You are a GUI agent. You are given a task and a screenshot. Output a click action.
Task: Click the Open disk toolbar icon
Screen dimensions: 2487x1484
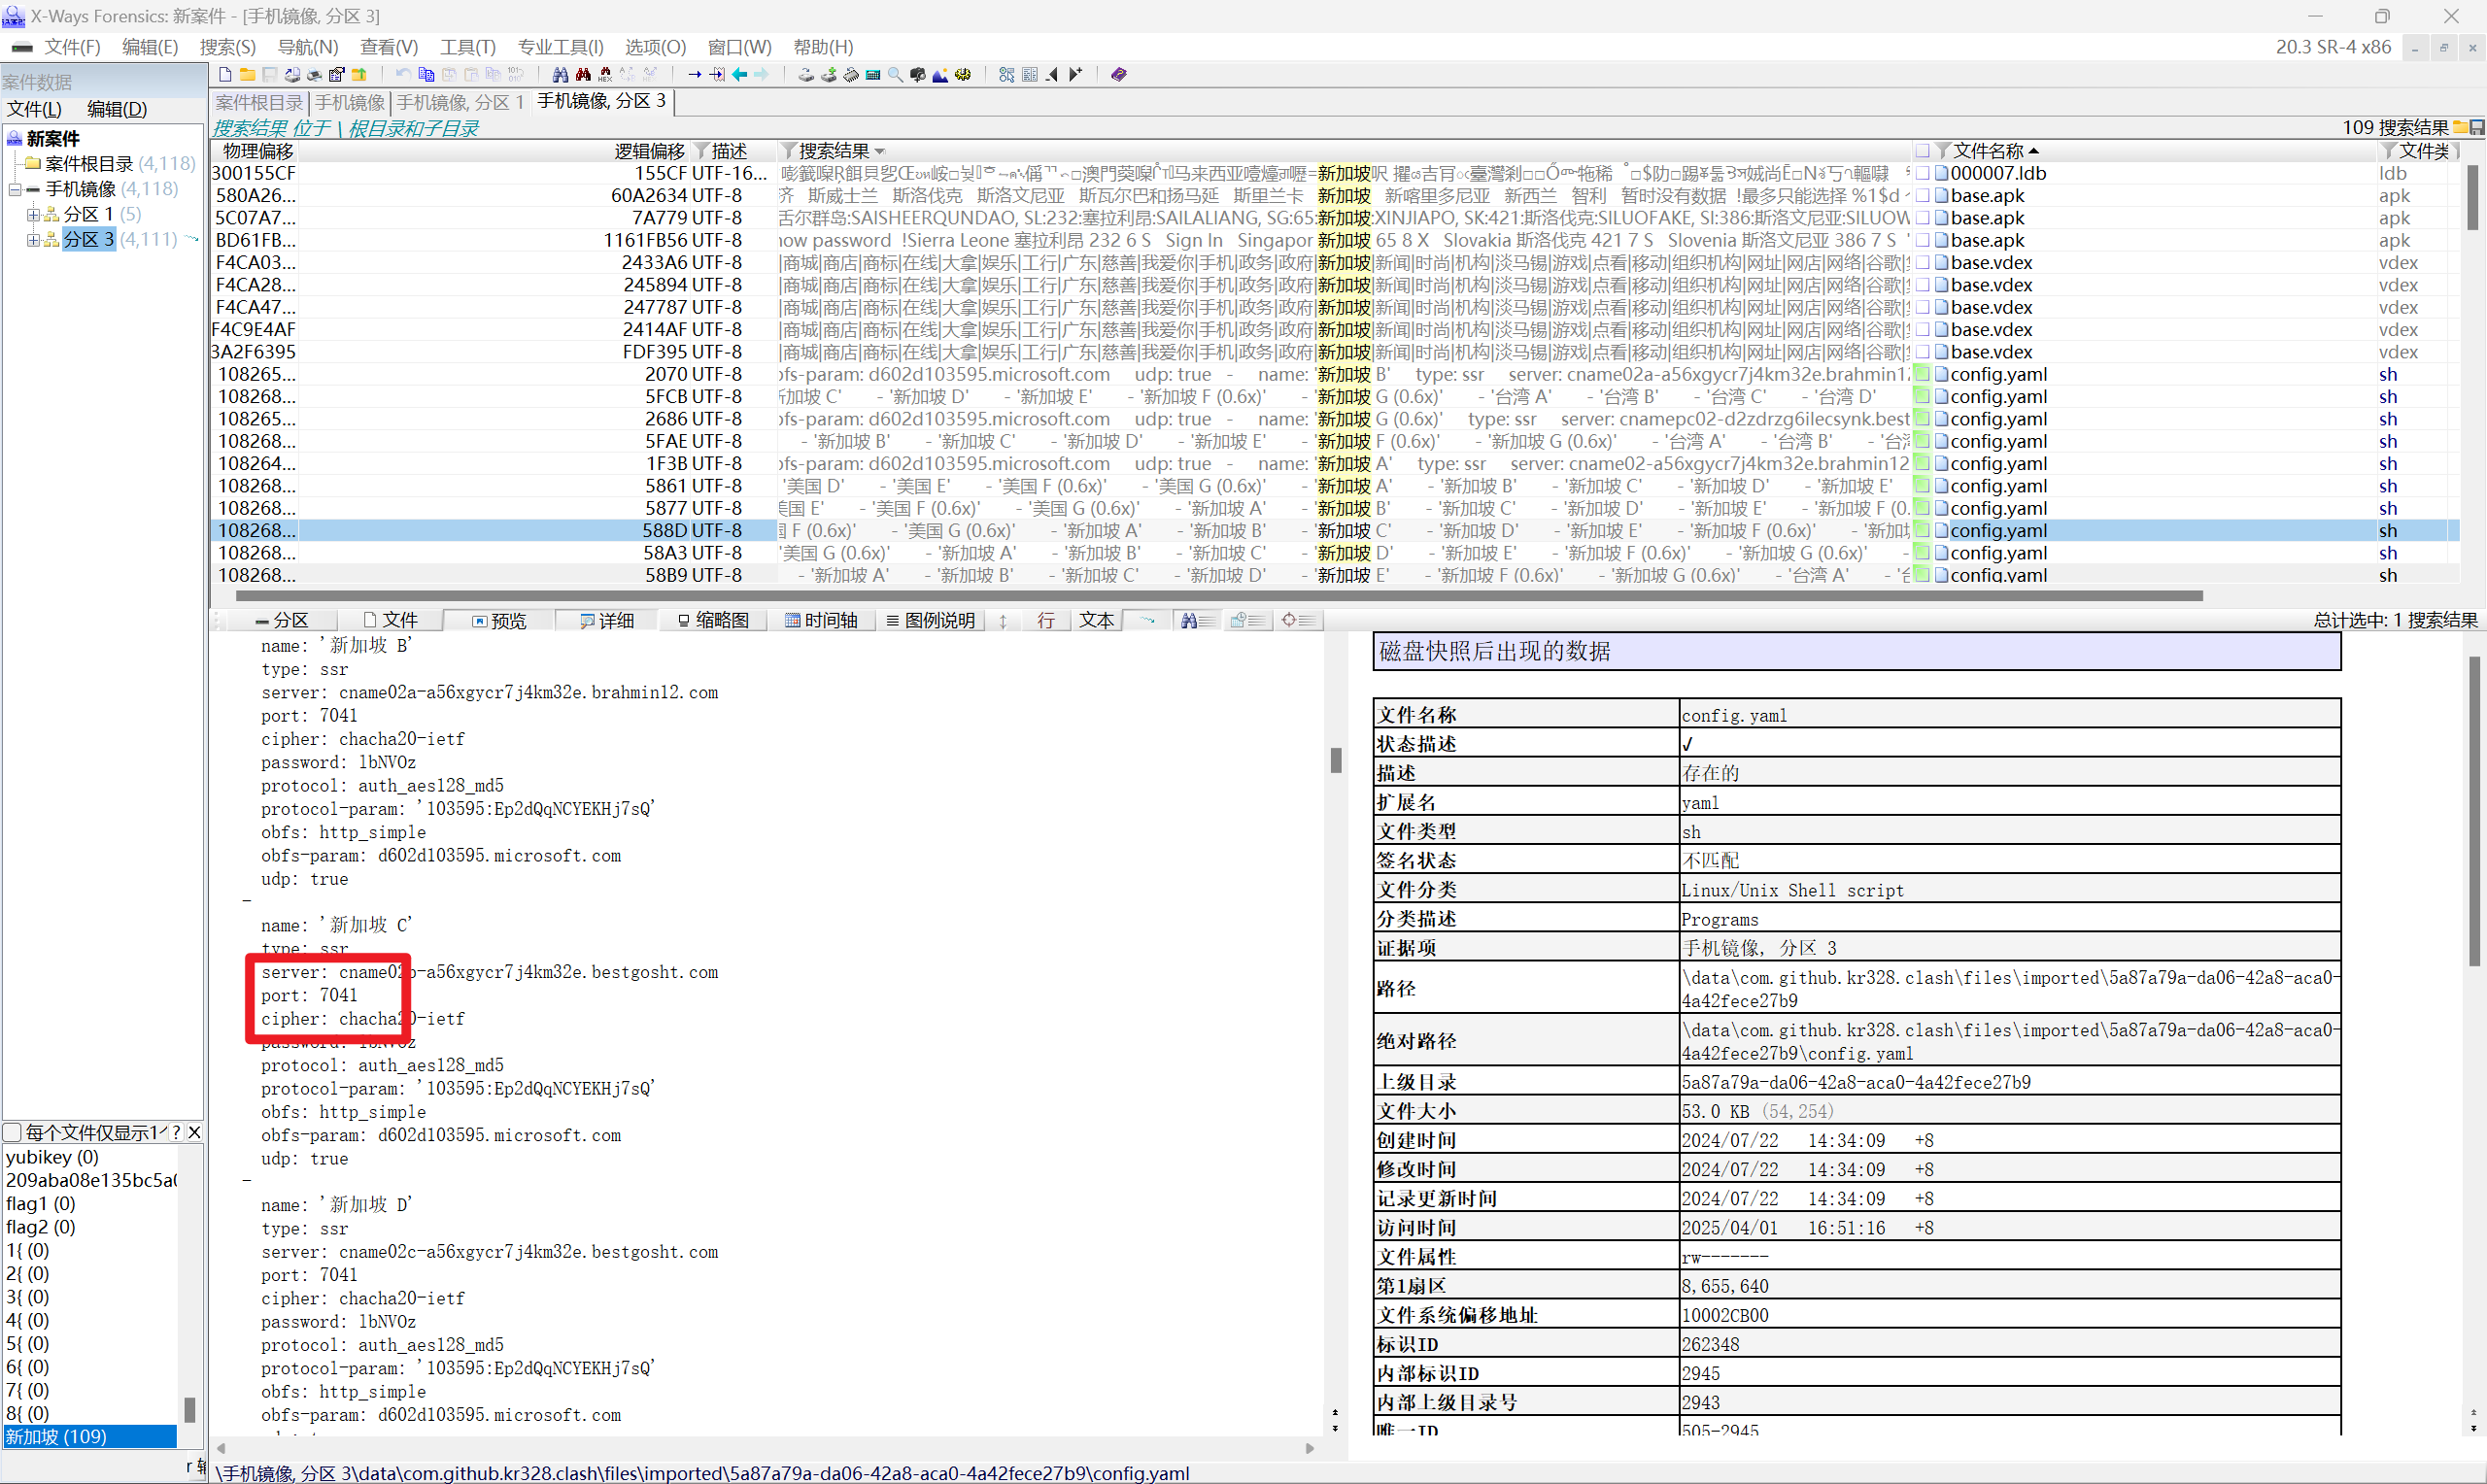(x=806, y=75)
